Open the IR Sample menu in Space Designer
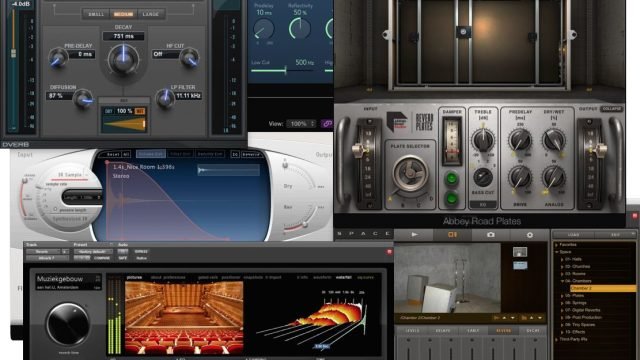The width and height of the screenshot is (640, 360). (x=70, y=175)
